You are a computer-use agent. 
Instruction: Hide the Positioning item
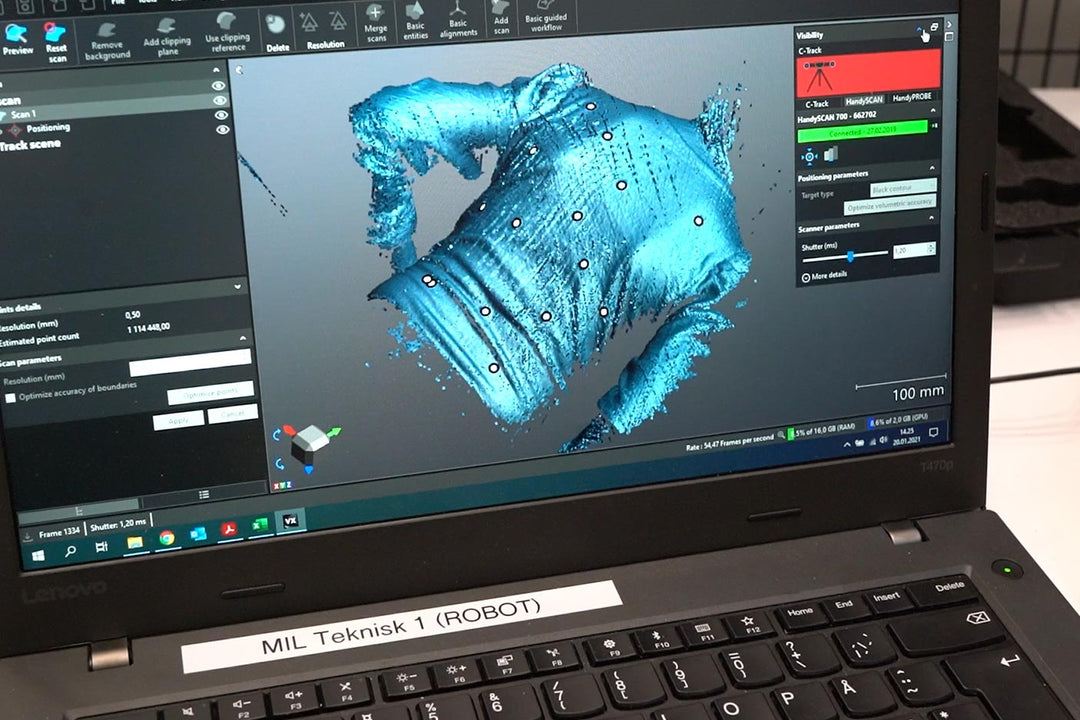coord(222,129)
